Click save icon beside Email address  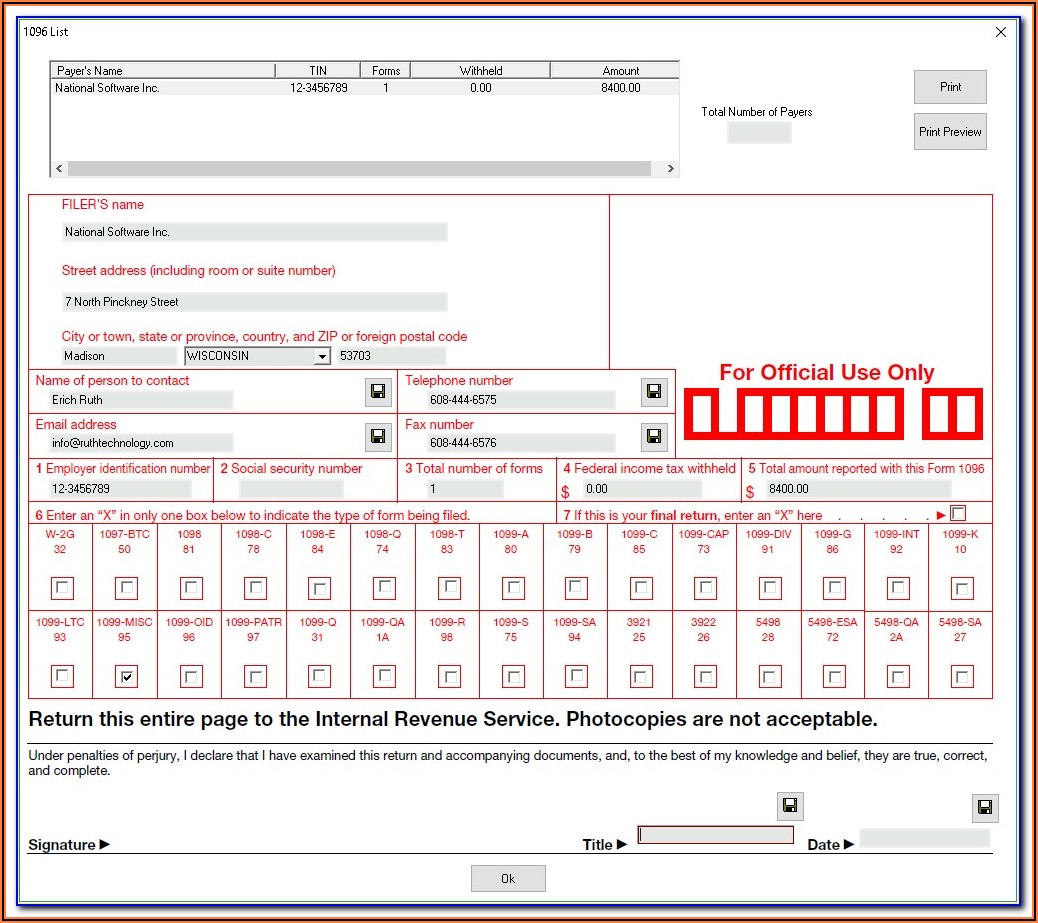coord(378,435)
